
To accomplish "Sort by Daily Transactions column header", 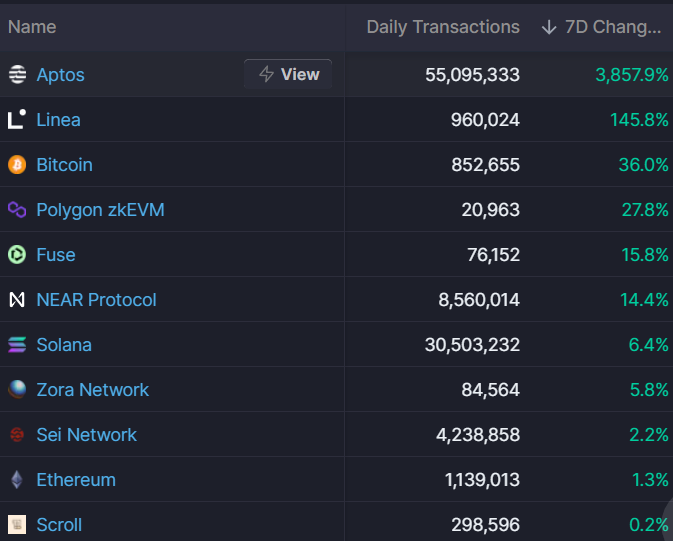I will pos(443,27).
